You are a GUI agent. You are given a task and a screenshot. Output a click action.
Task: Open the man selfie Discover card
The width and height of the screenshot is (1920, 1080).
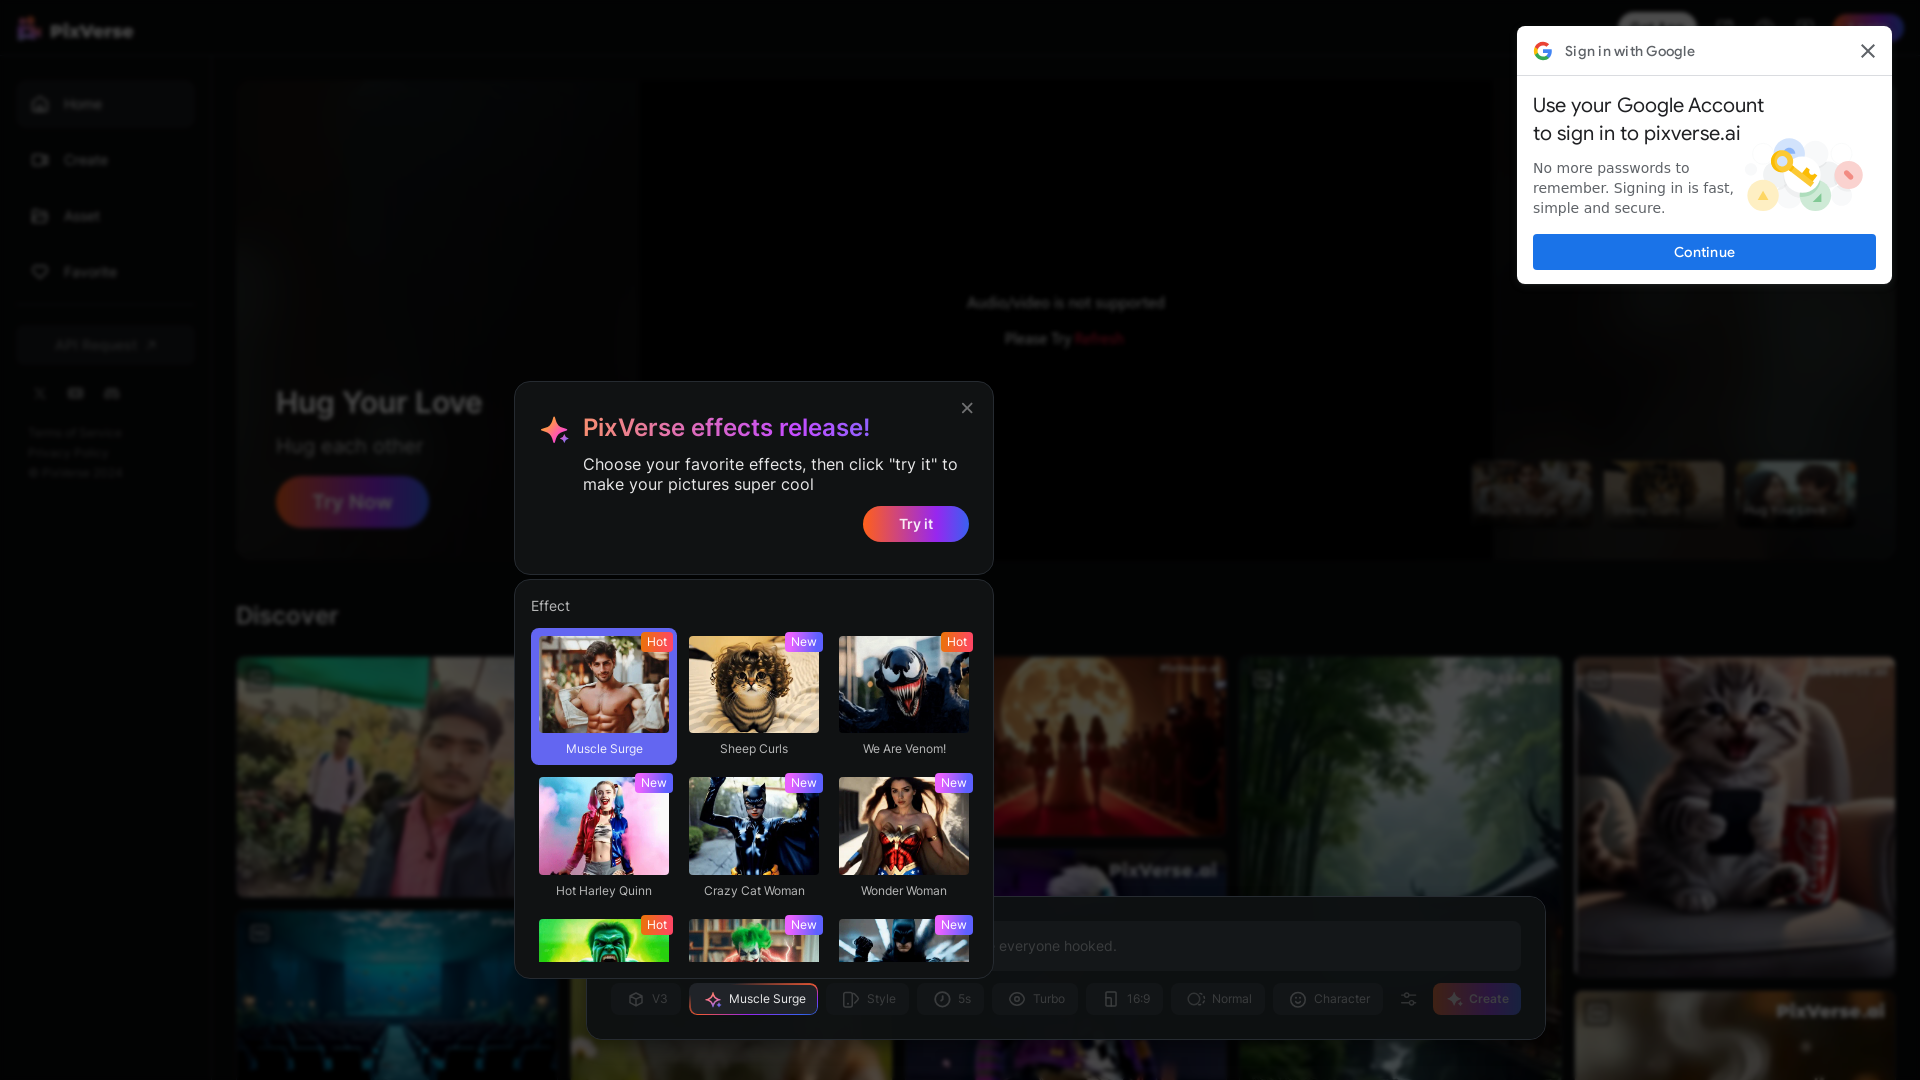pos(375,777)
